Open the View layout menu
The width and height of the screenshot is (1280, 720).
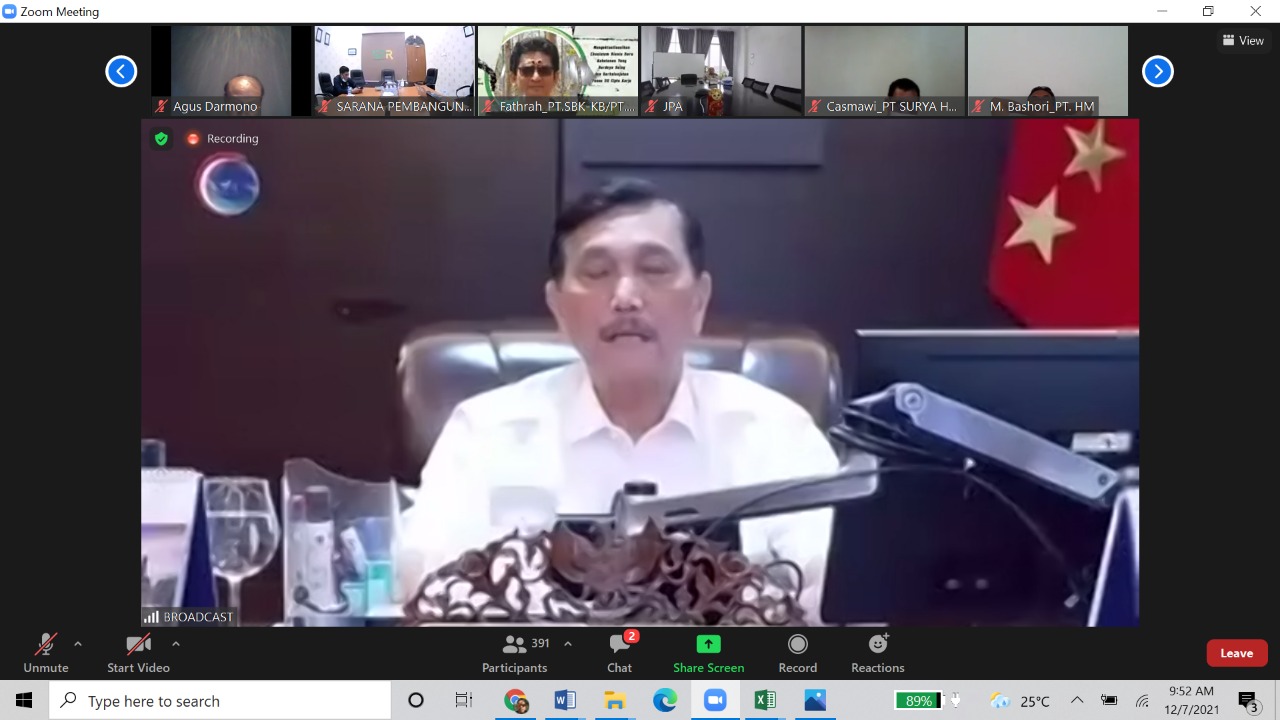[1243, 41]
